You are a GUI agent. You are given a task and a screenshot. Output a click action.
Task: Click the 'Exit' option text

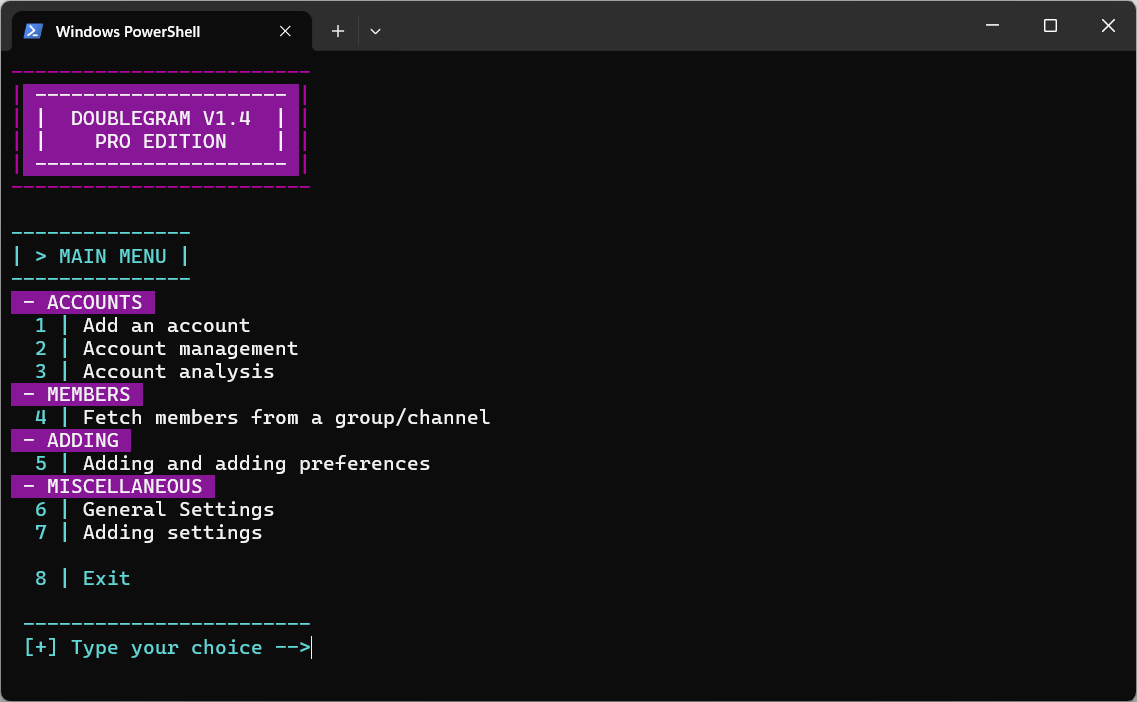[x=106, y=578]
